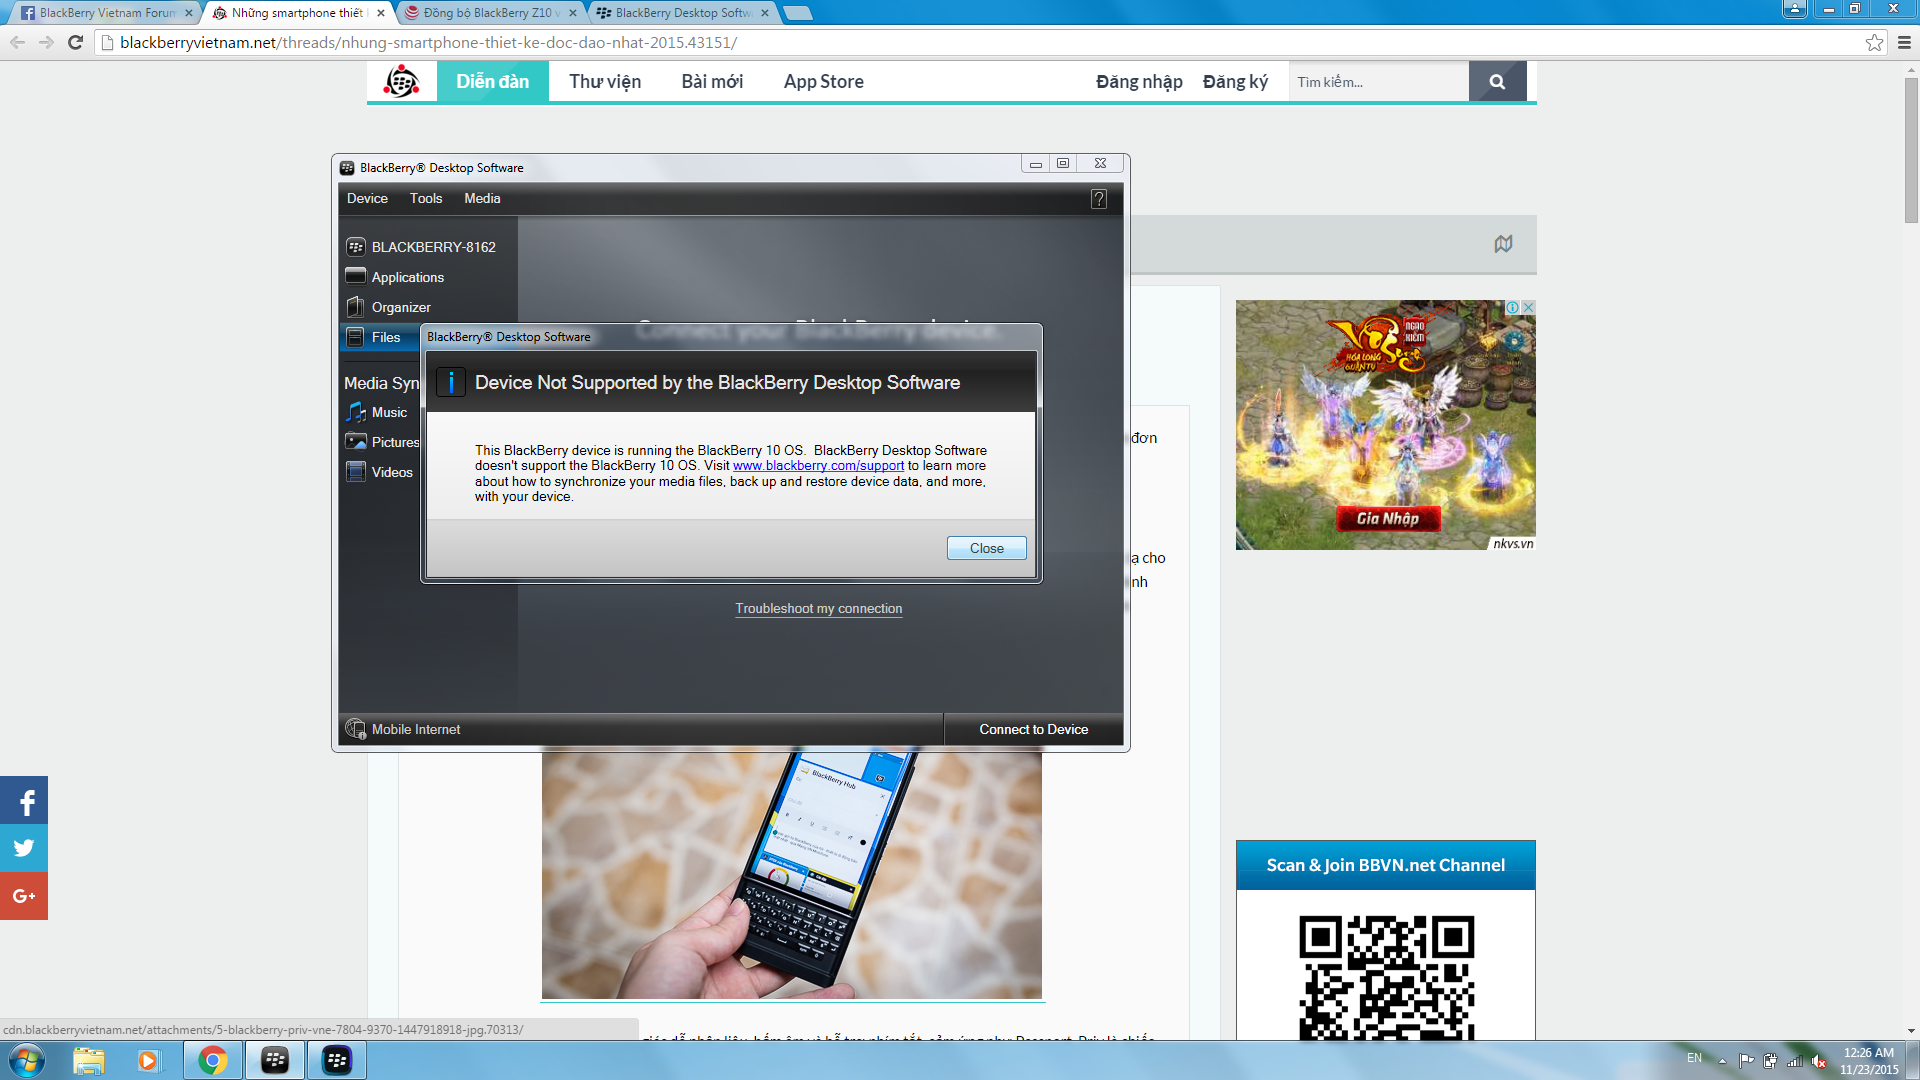Open the Diễn đàn tab
This screenshot has height=1080, width=1920.
pyautogui.click(x=492, y=81)
